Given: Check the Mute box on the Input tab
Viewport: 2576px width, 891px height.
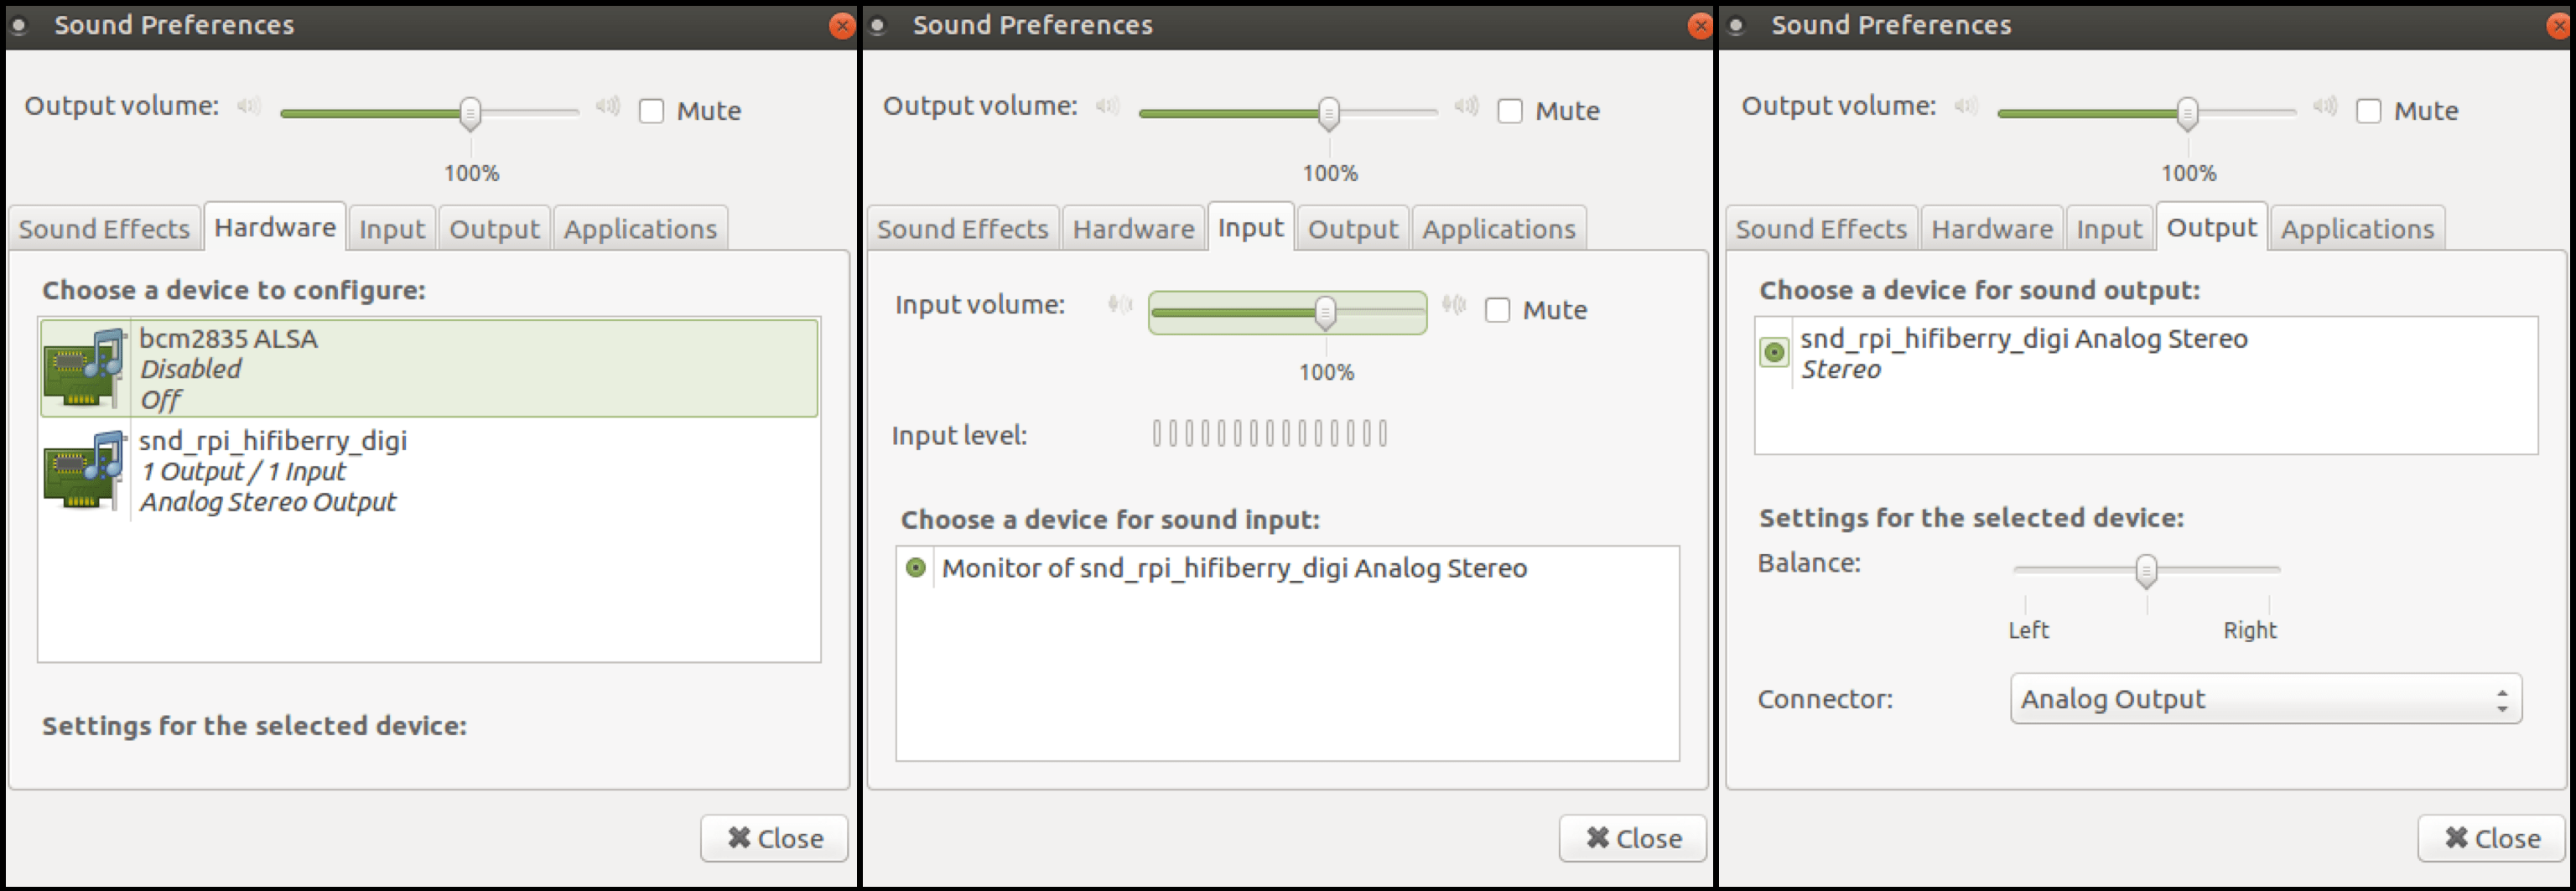Looking at the screenshot, I should [1499, 309].
